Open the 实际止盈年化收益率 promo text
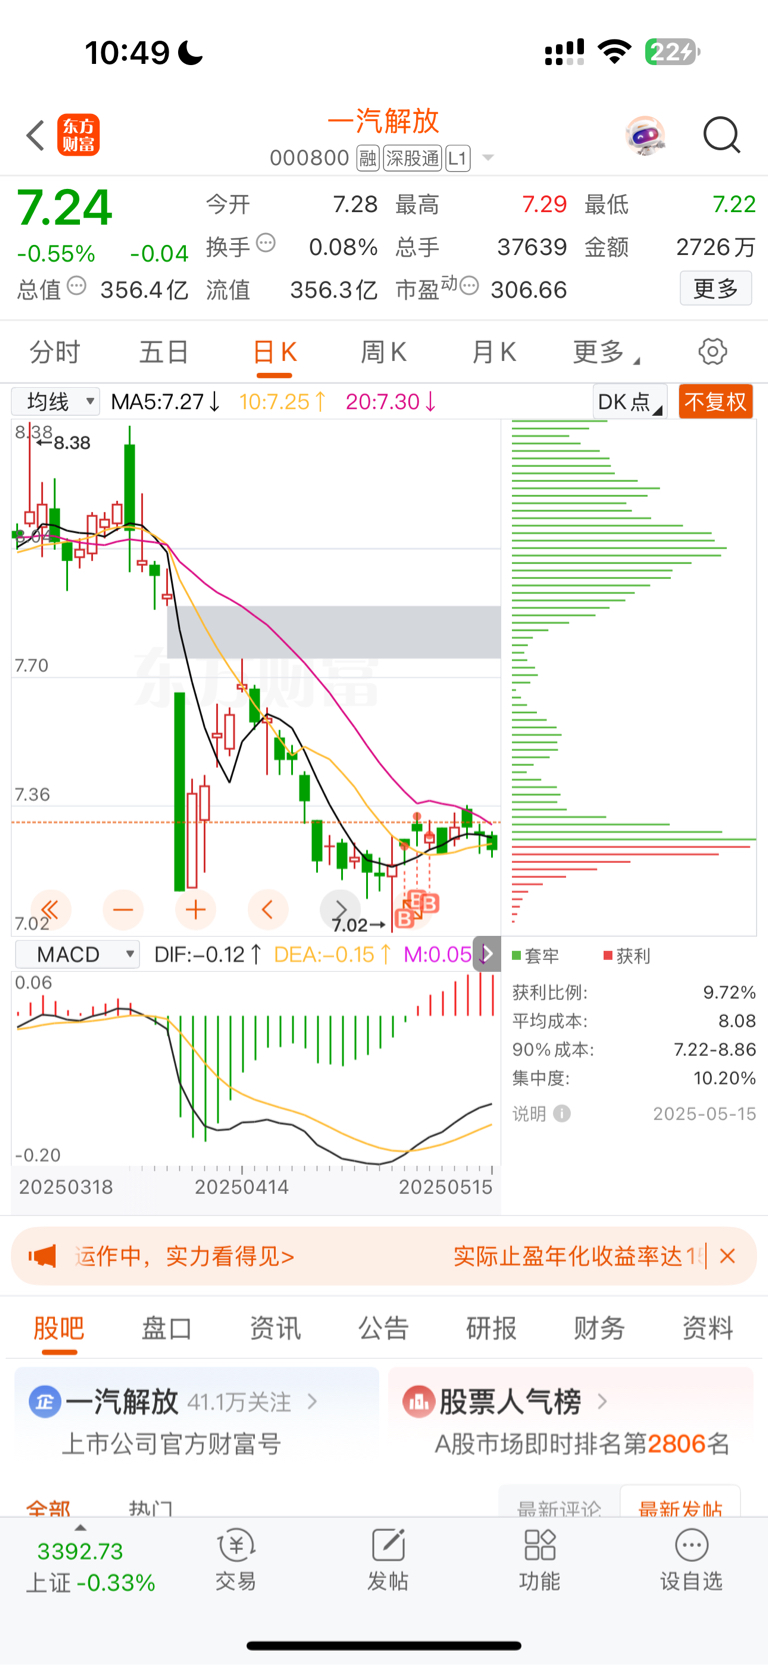The width and height of the screenshot is (768, 1665). pos(578,1256)
